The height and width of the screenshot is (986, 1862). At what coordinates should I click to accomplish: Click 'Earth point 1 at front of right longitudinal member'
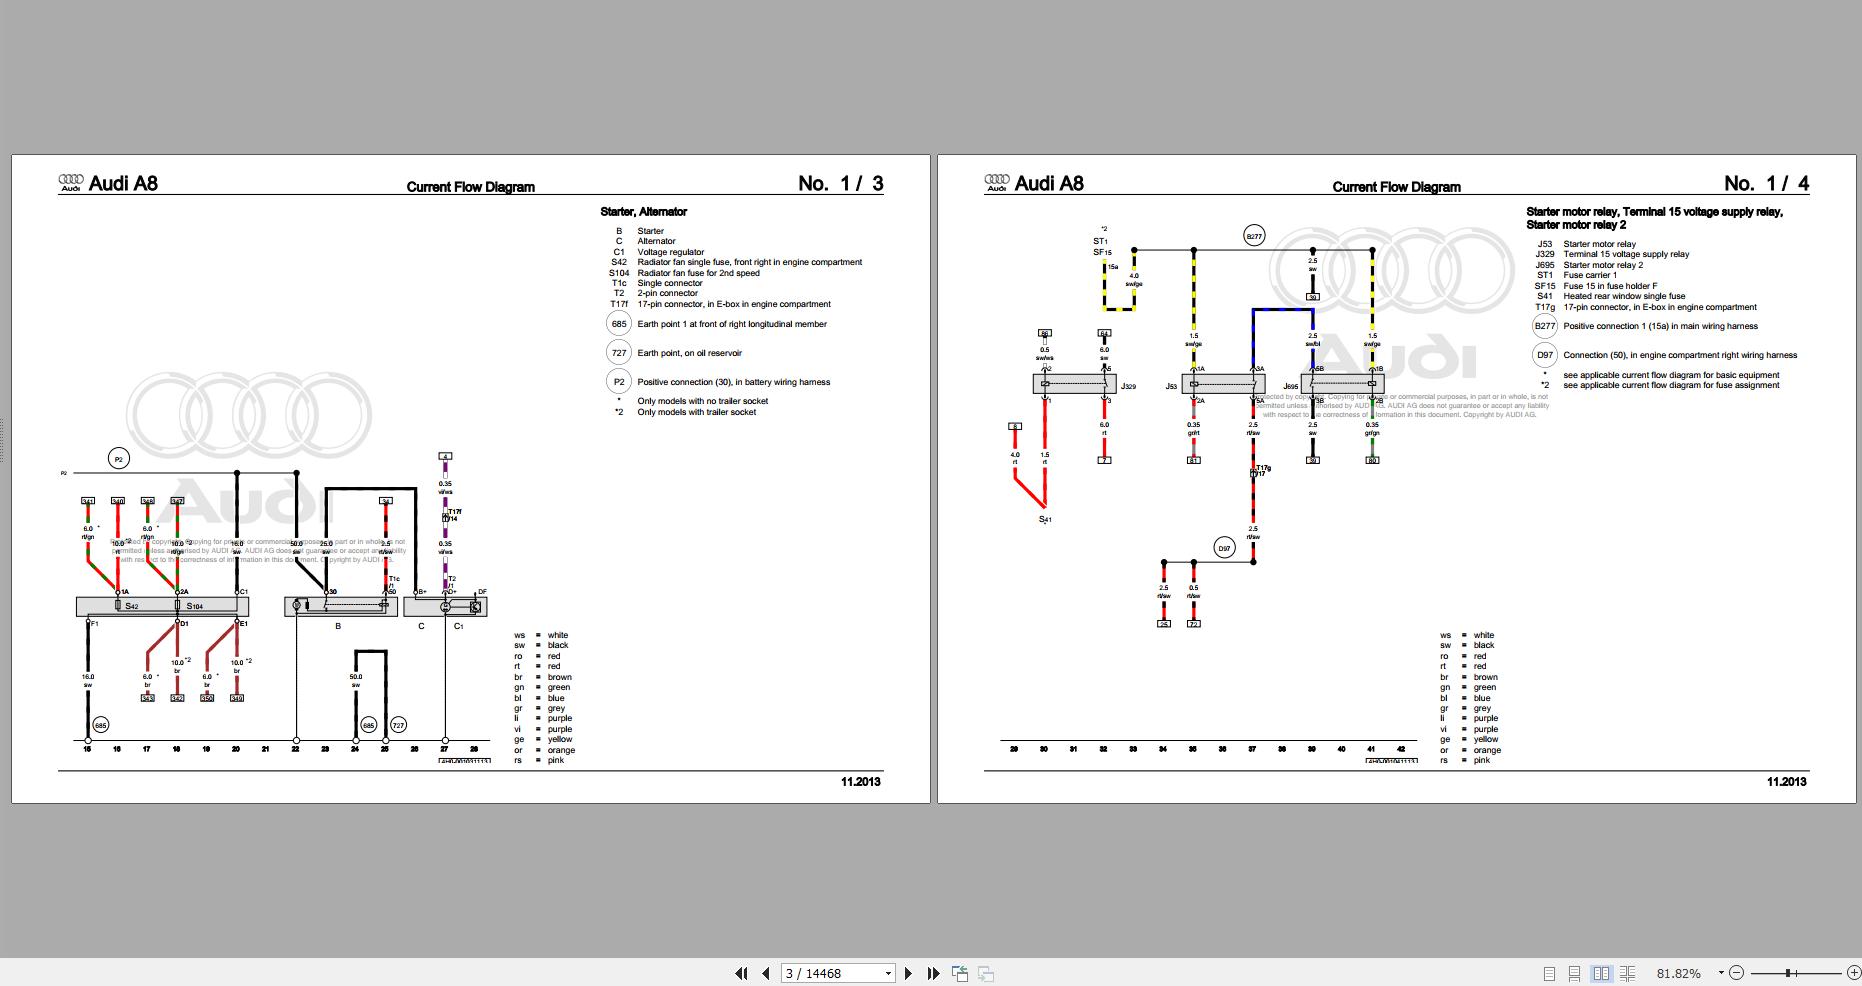pyautogui.click(x=732, y=324)
